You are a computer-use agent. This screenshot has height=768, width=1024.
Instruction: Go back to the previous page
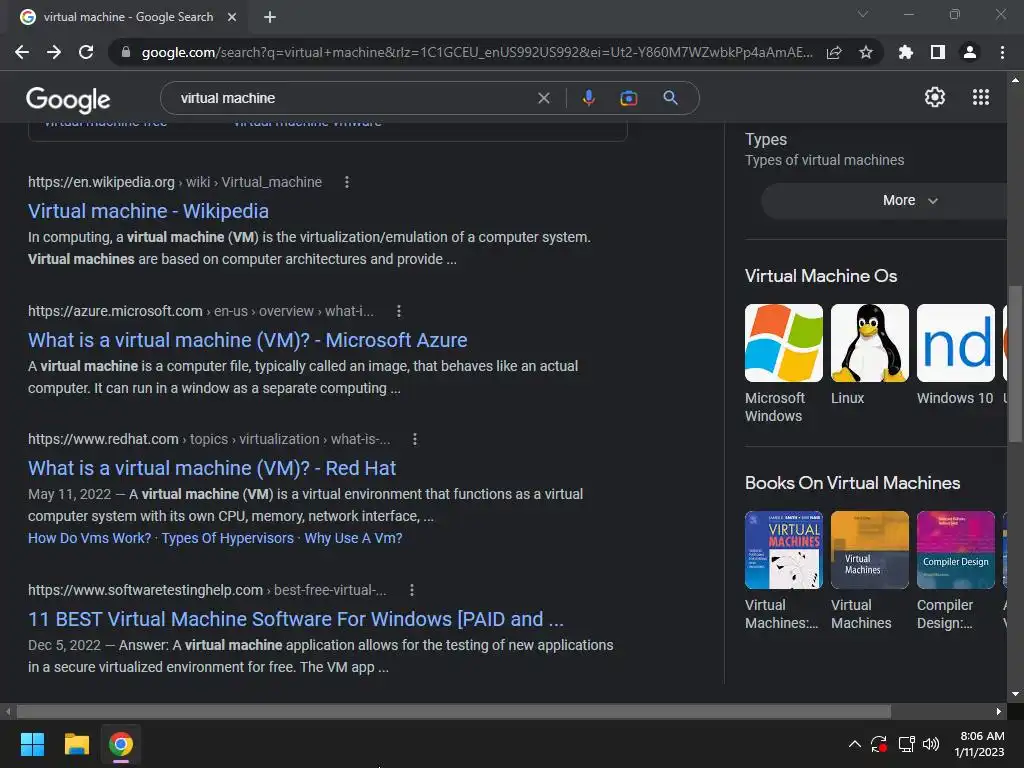click(22, 52)
